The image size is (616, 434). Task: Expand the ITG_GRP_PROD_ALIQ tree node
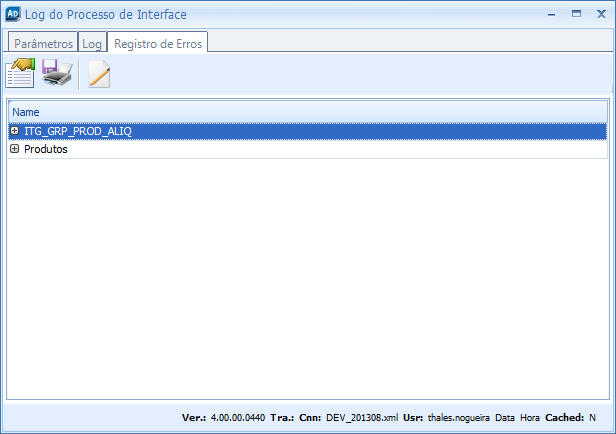click(15, 131)
